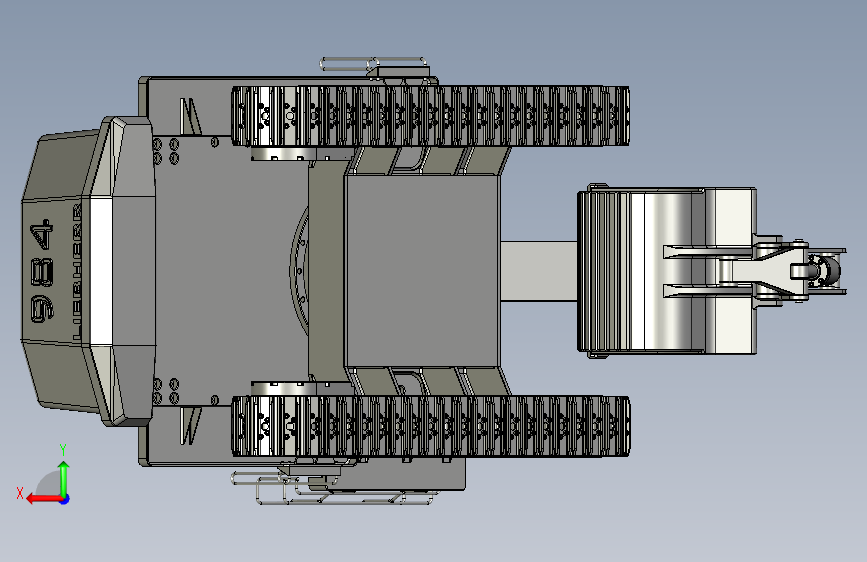Select the bucket linkage pin at far right
The image size is (867, 562).
pyautogui.click(x=823, y=271)
